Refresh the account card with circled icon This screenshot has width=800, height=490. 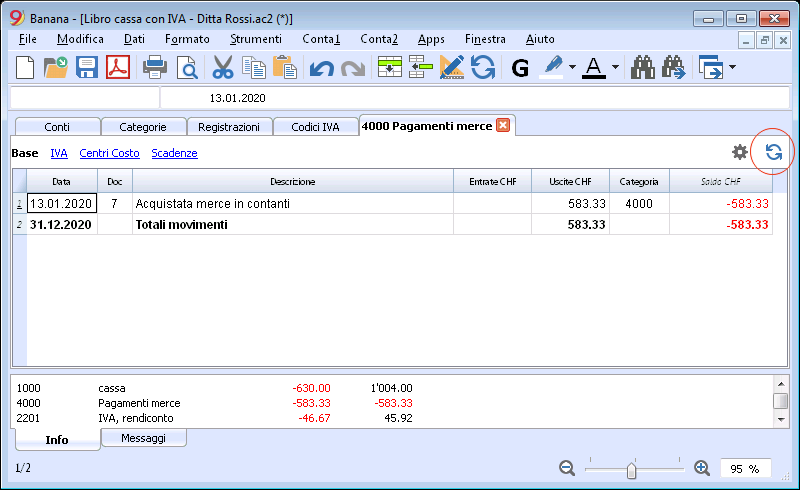coord(773,152)
